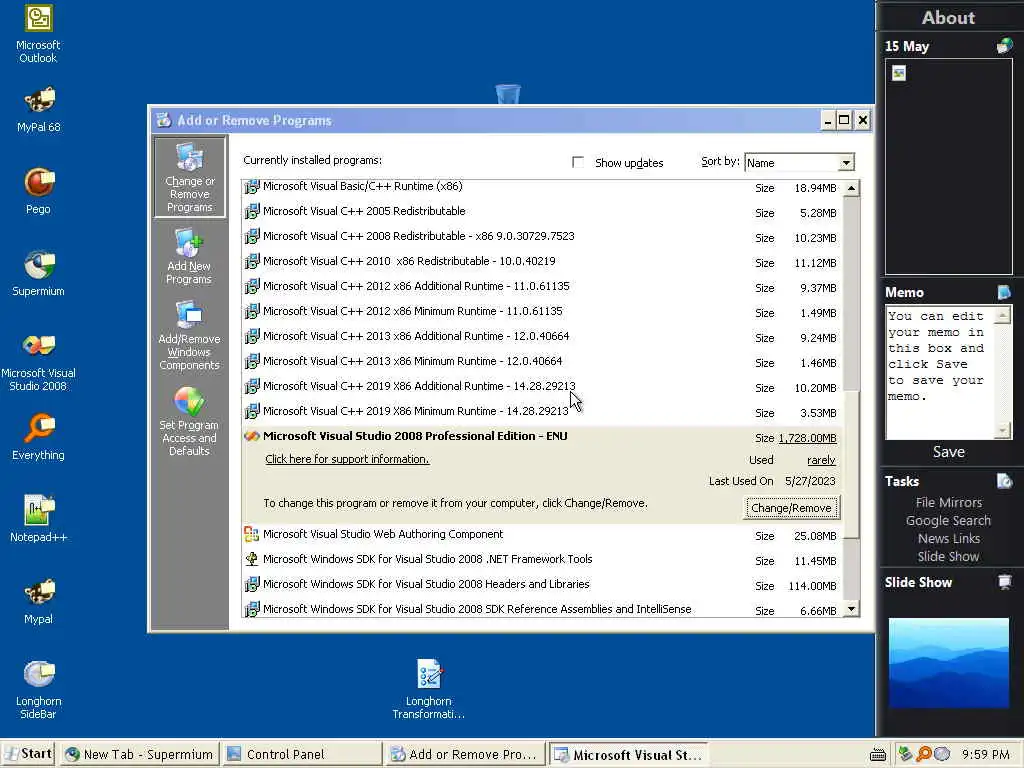Open News Links in Tasks panel
The width and height of the screenshot is (1024, 768).
coord(948,539)
